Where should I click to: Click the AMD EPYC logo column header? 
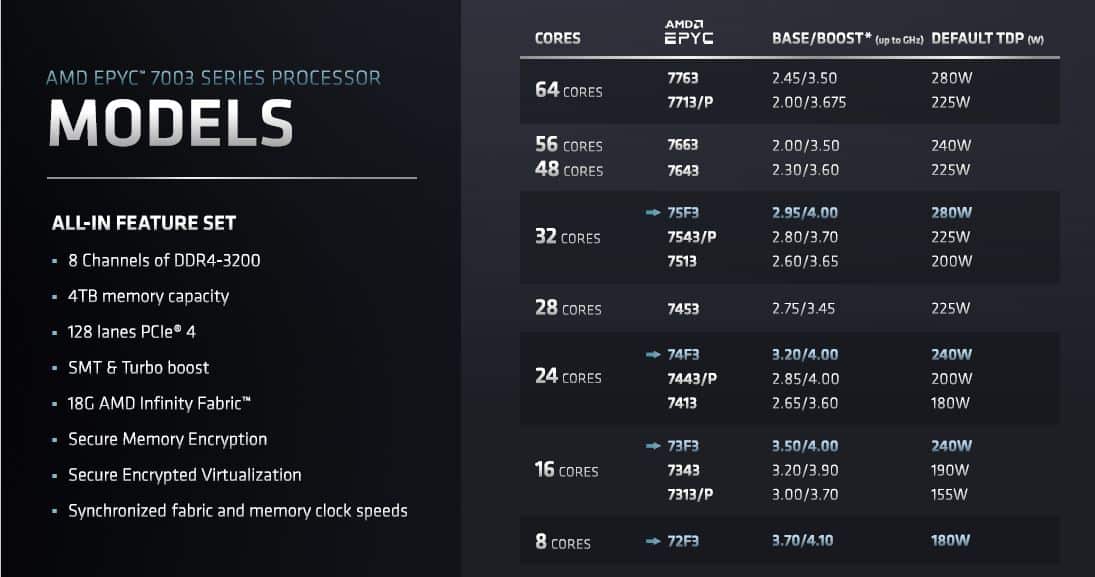(x=689, y=32)
